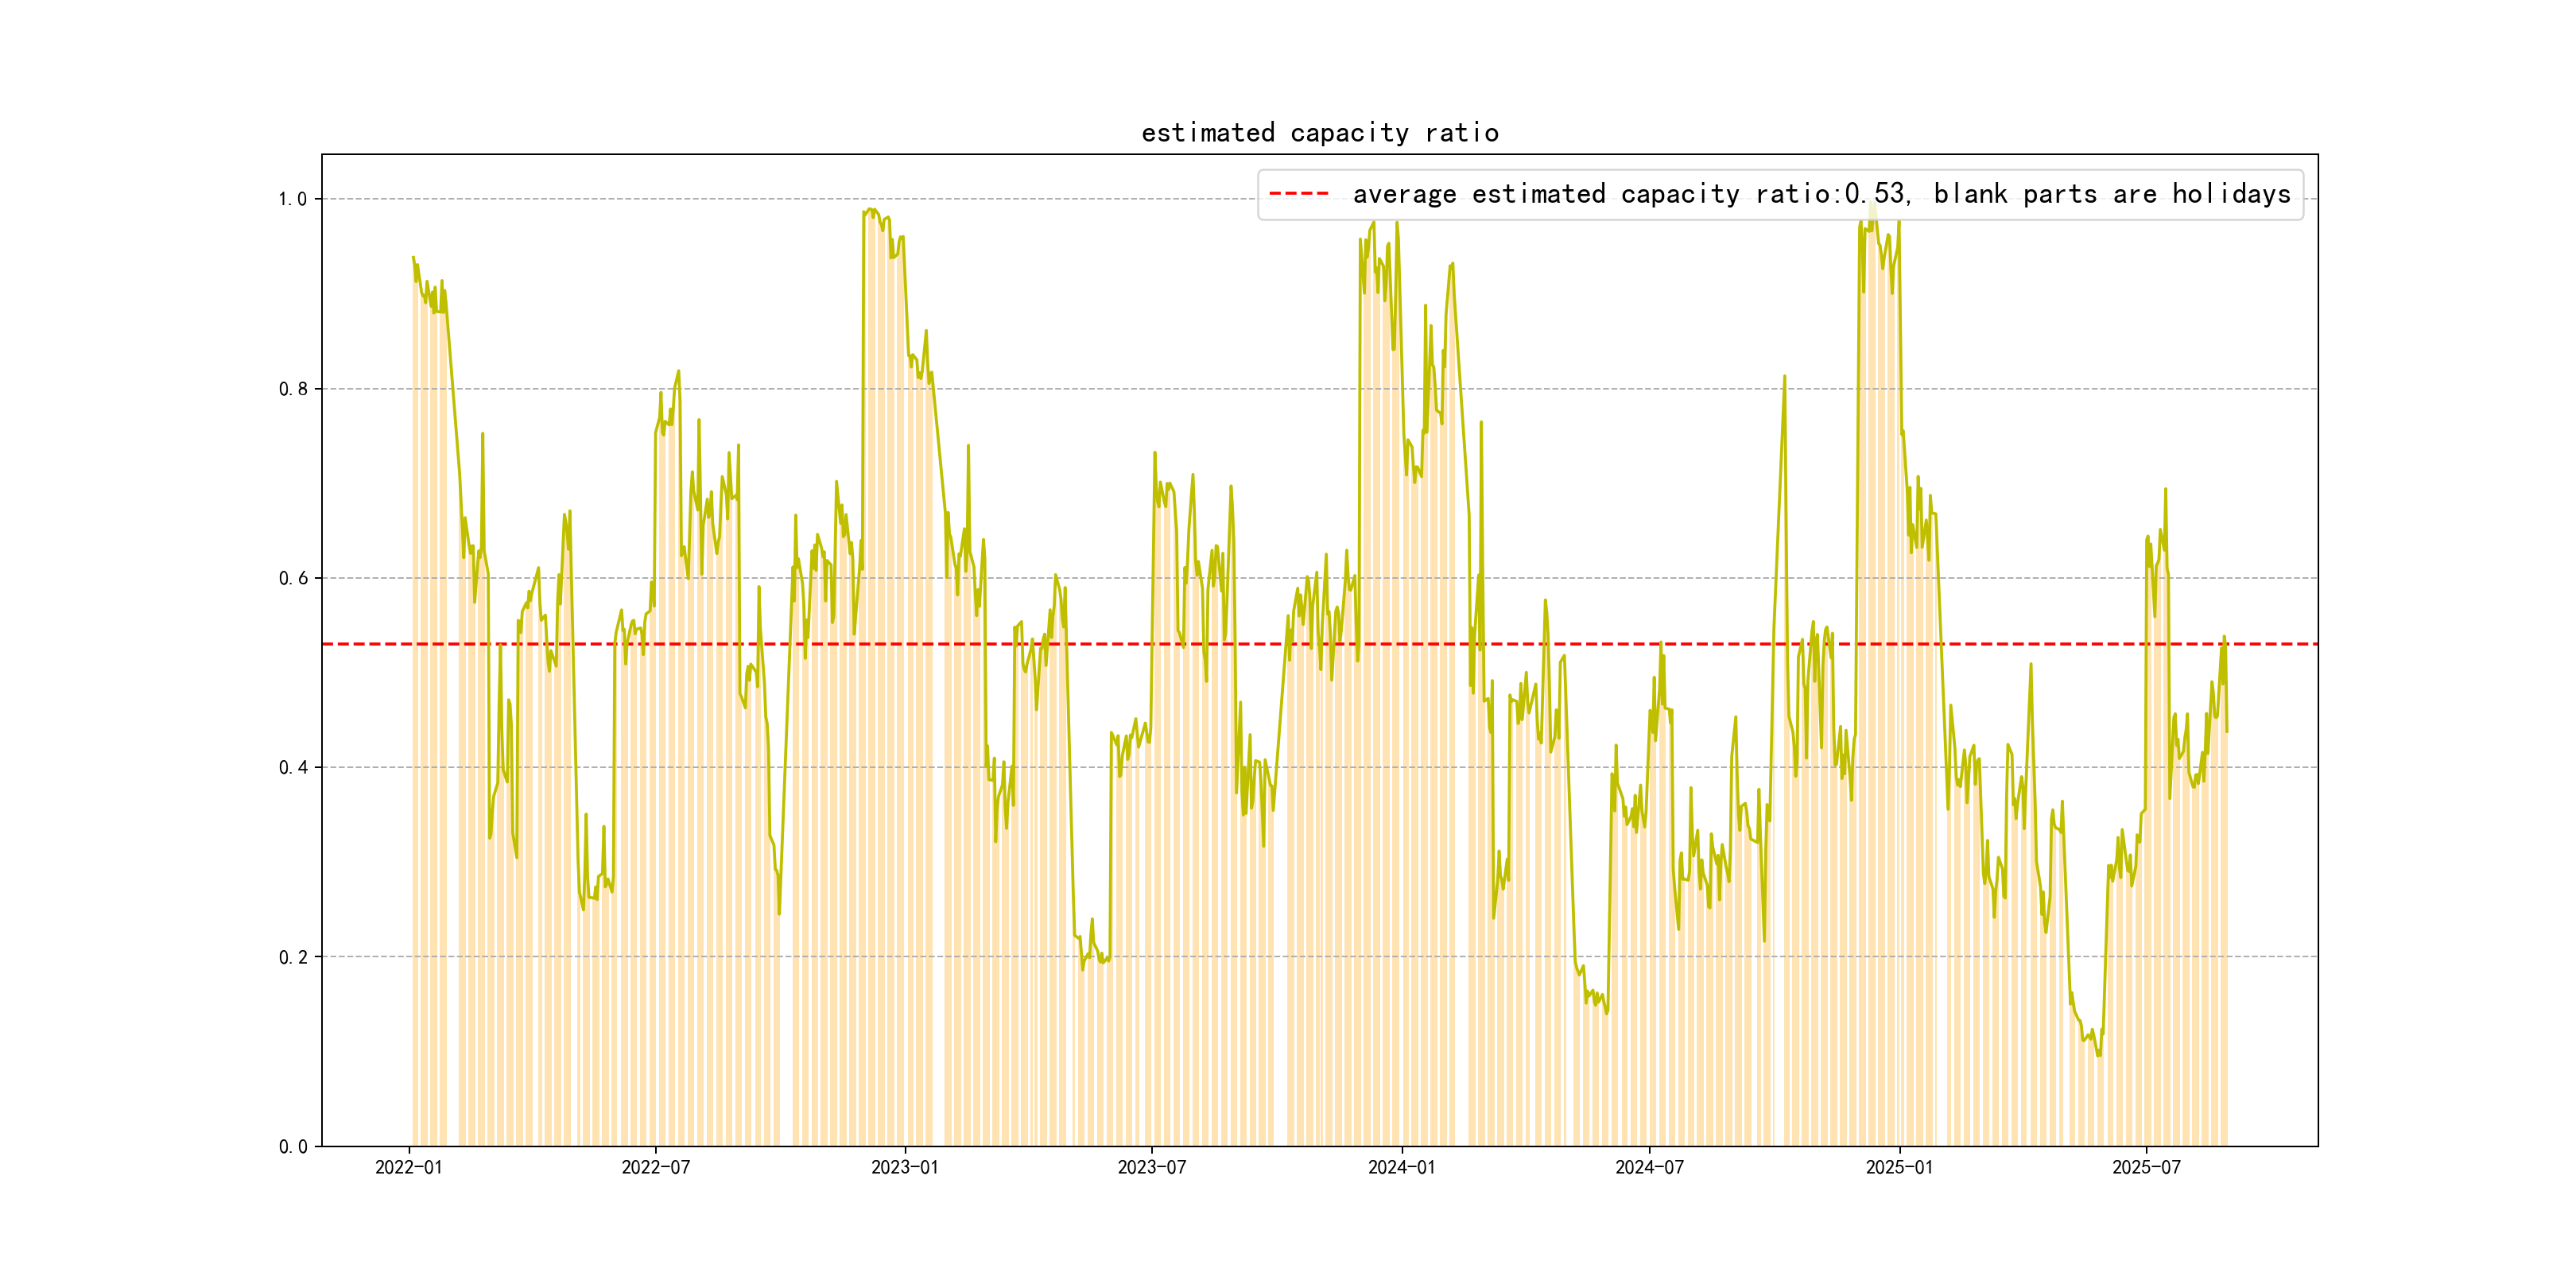Click the 2022-01 x-axis label

[x=408, y=1167]
